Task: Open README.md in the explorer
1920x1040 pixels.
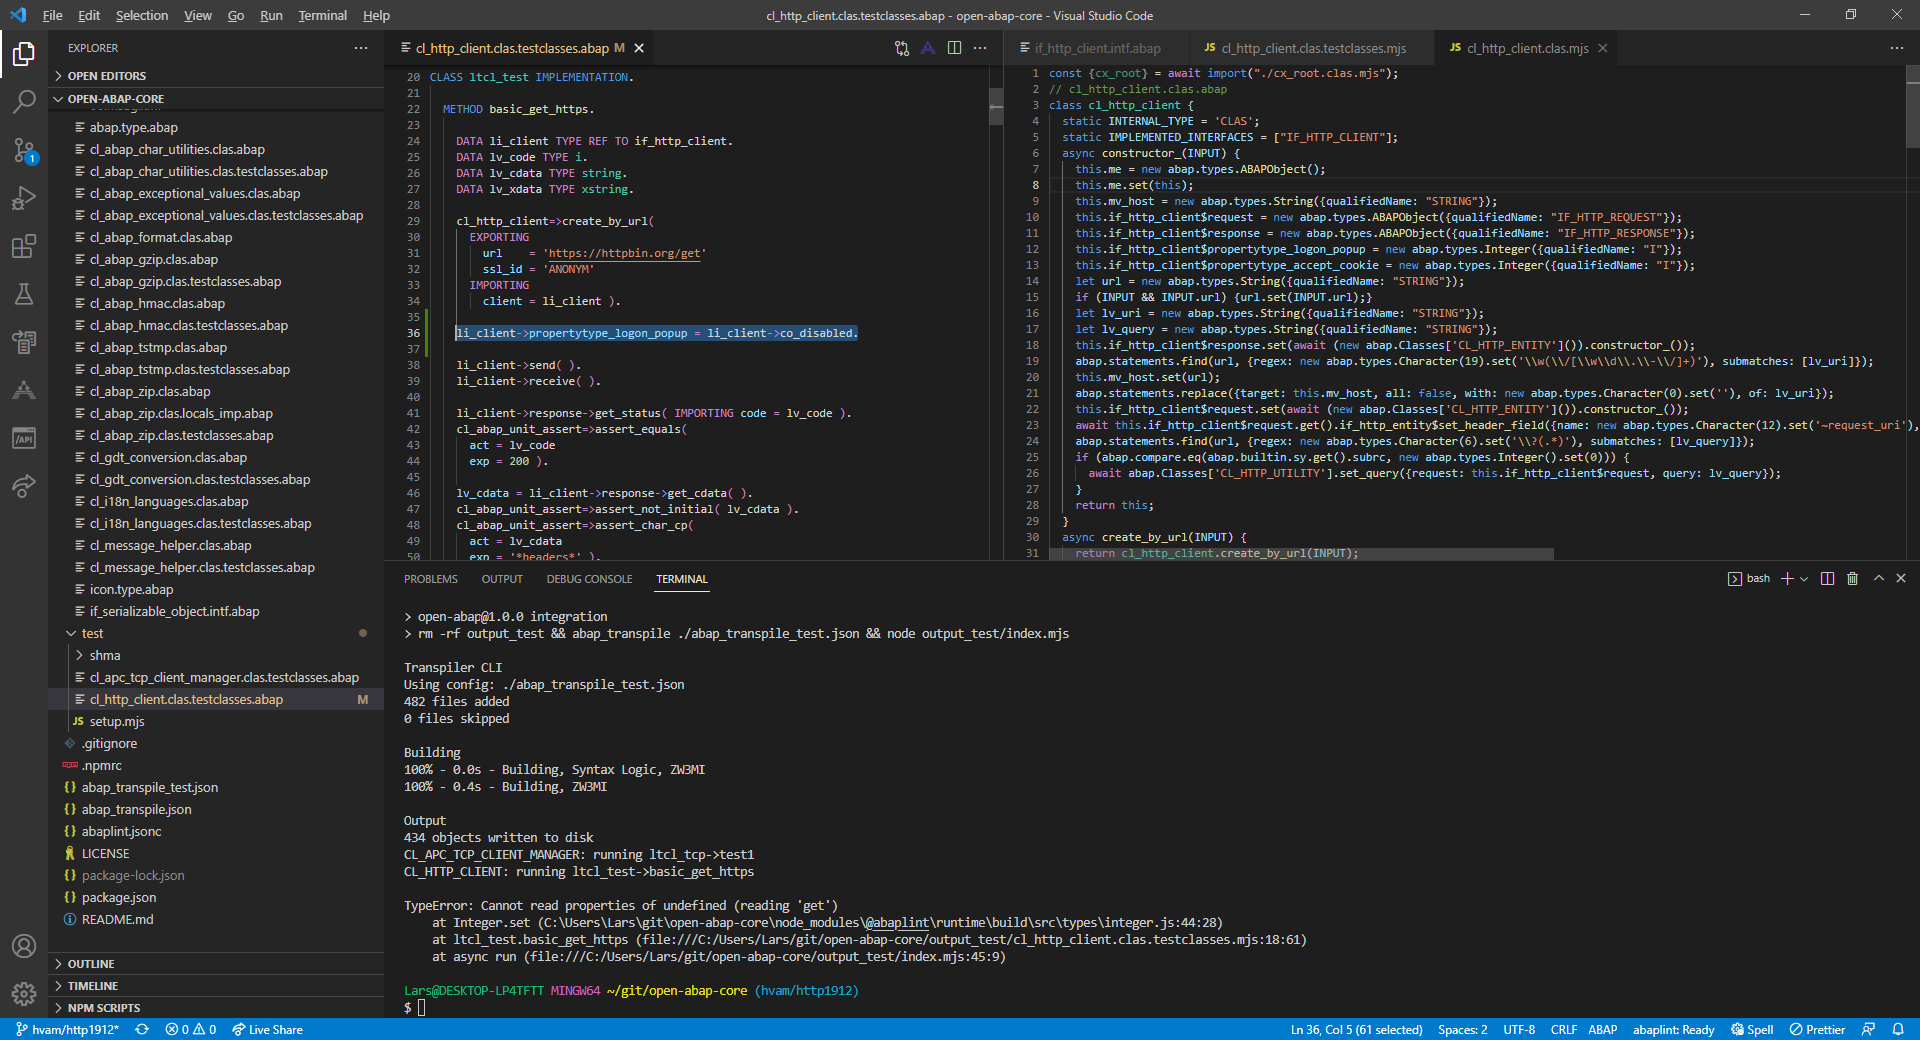Action: [117, 919]
